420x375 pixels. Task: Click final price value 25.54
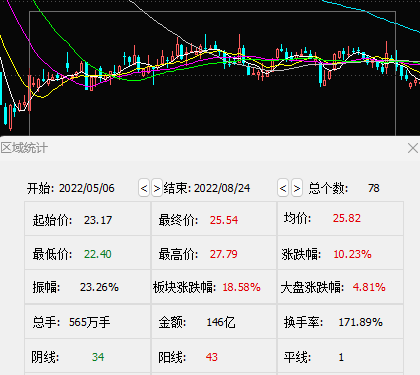point(224,220)
